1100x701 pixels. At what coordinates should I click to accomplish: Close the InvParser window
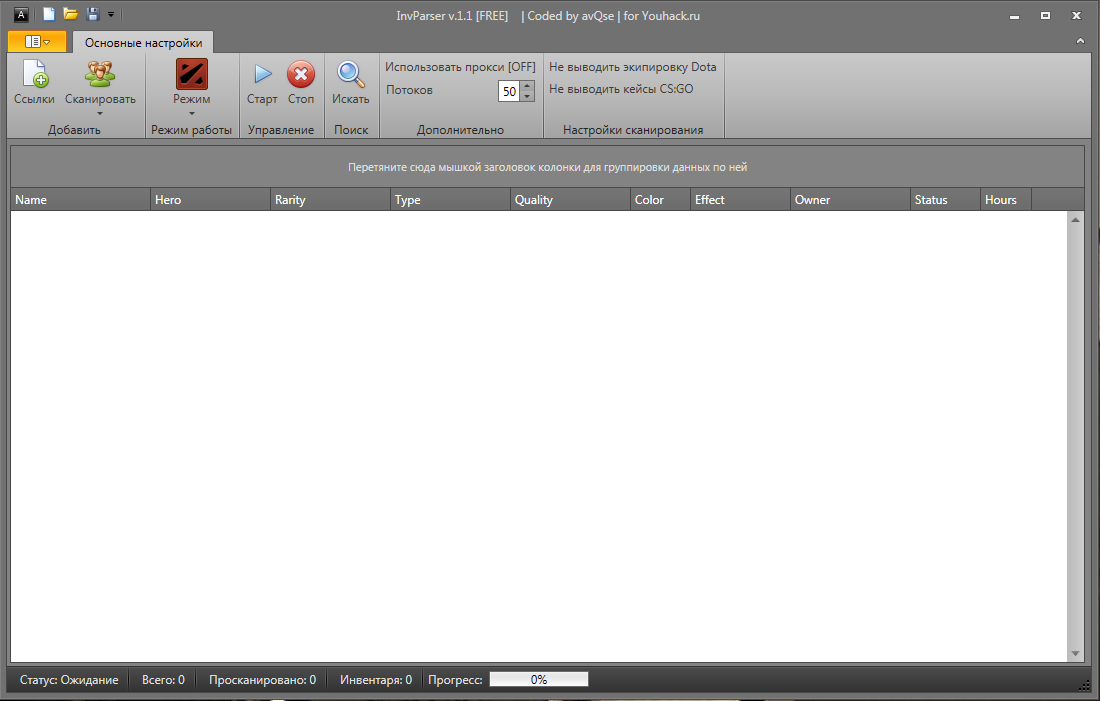[x=1076, y=15]
